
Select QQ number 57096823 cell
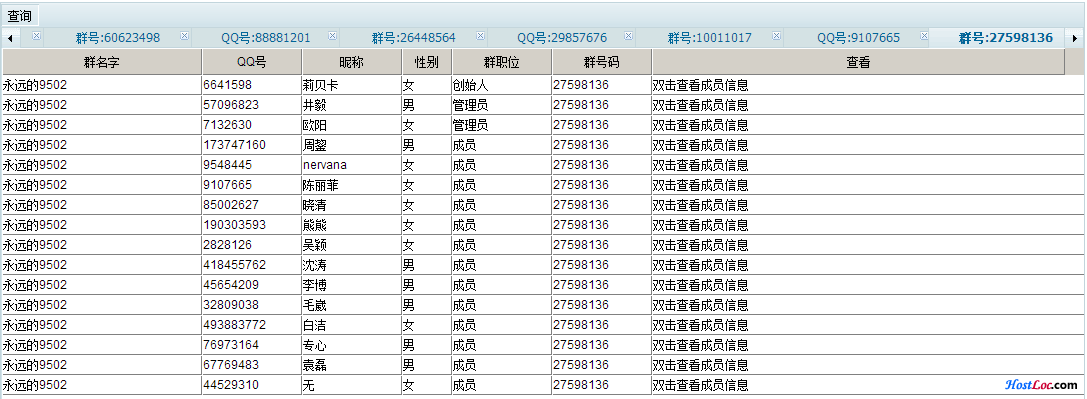(x=252, y=105)
